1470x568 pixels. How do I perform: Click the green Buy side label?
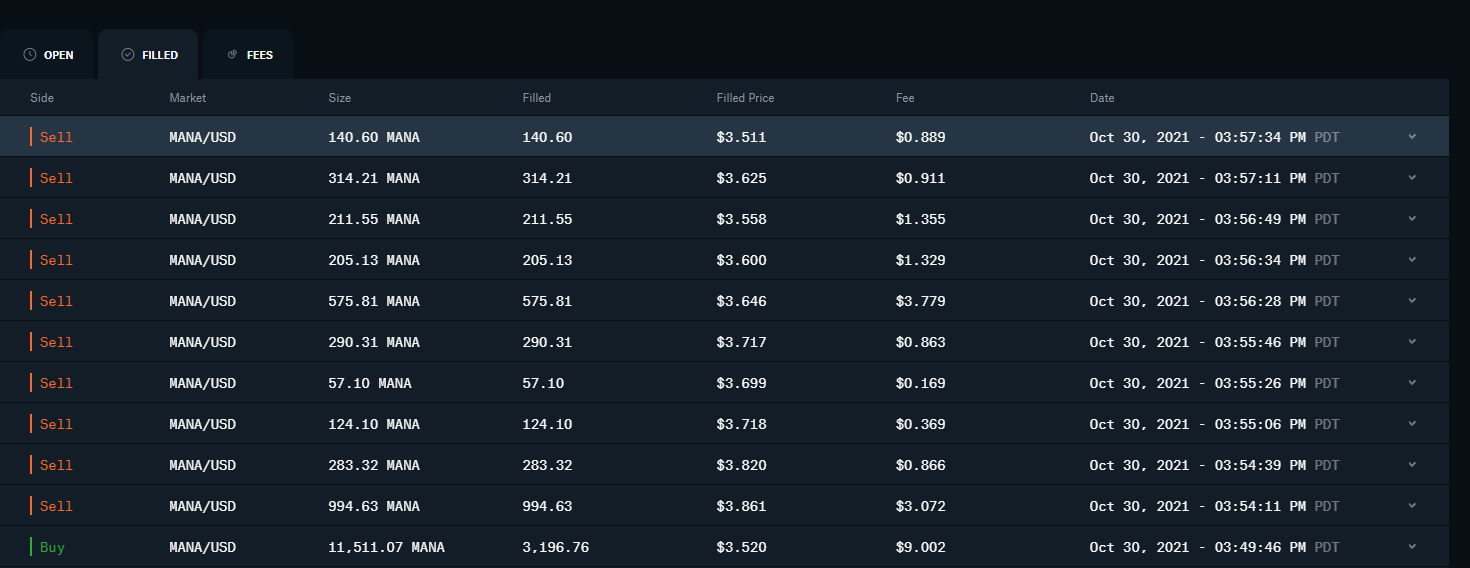[52, 547]
